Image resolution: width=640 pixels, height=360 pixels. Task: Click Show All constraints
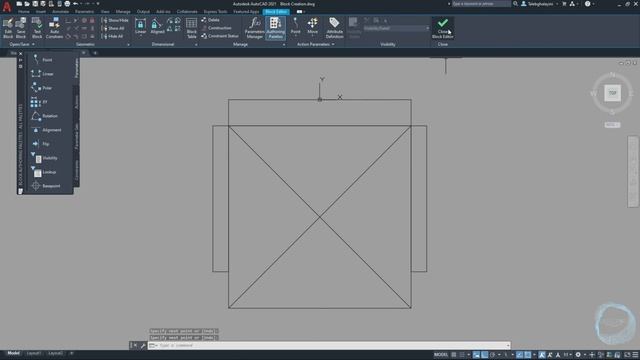tap(113, 28)
